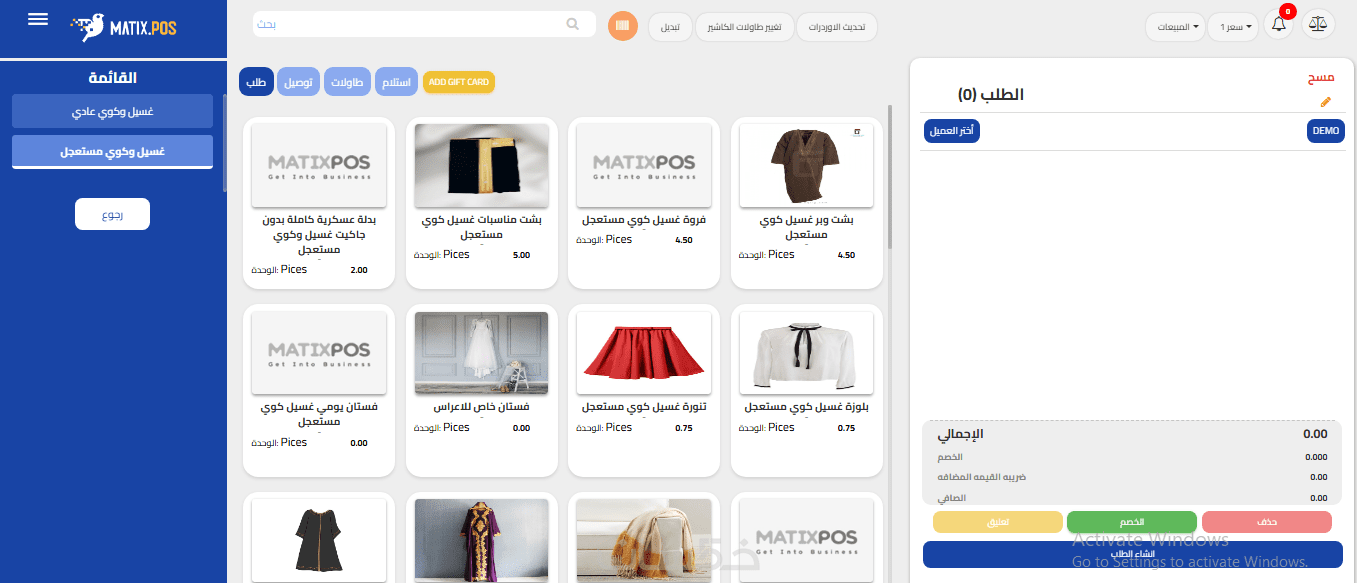Click the الصافى net label

tap(951, 498)
